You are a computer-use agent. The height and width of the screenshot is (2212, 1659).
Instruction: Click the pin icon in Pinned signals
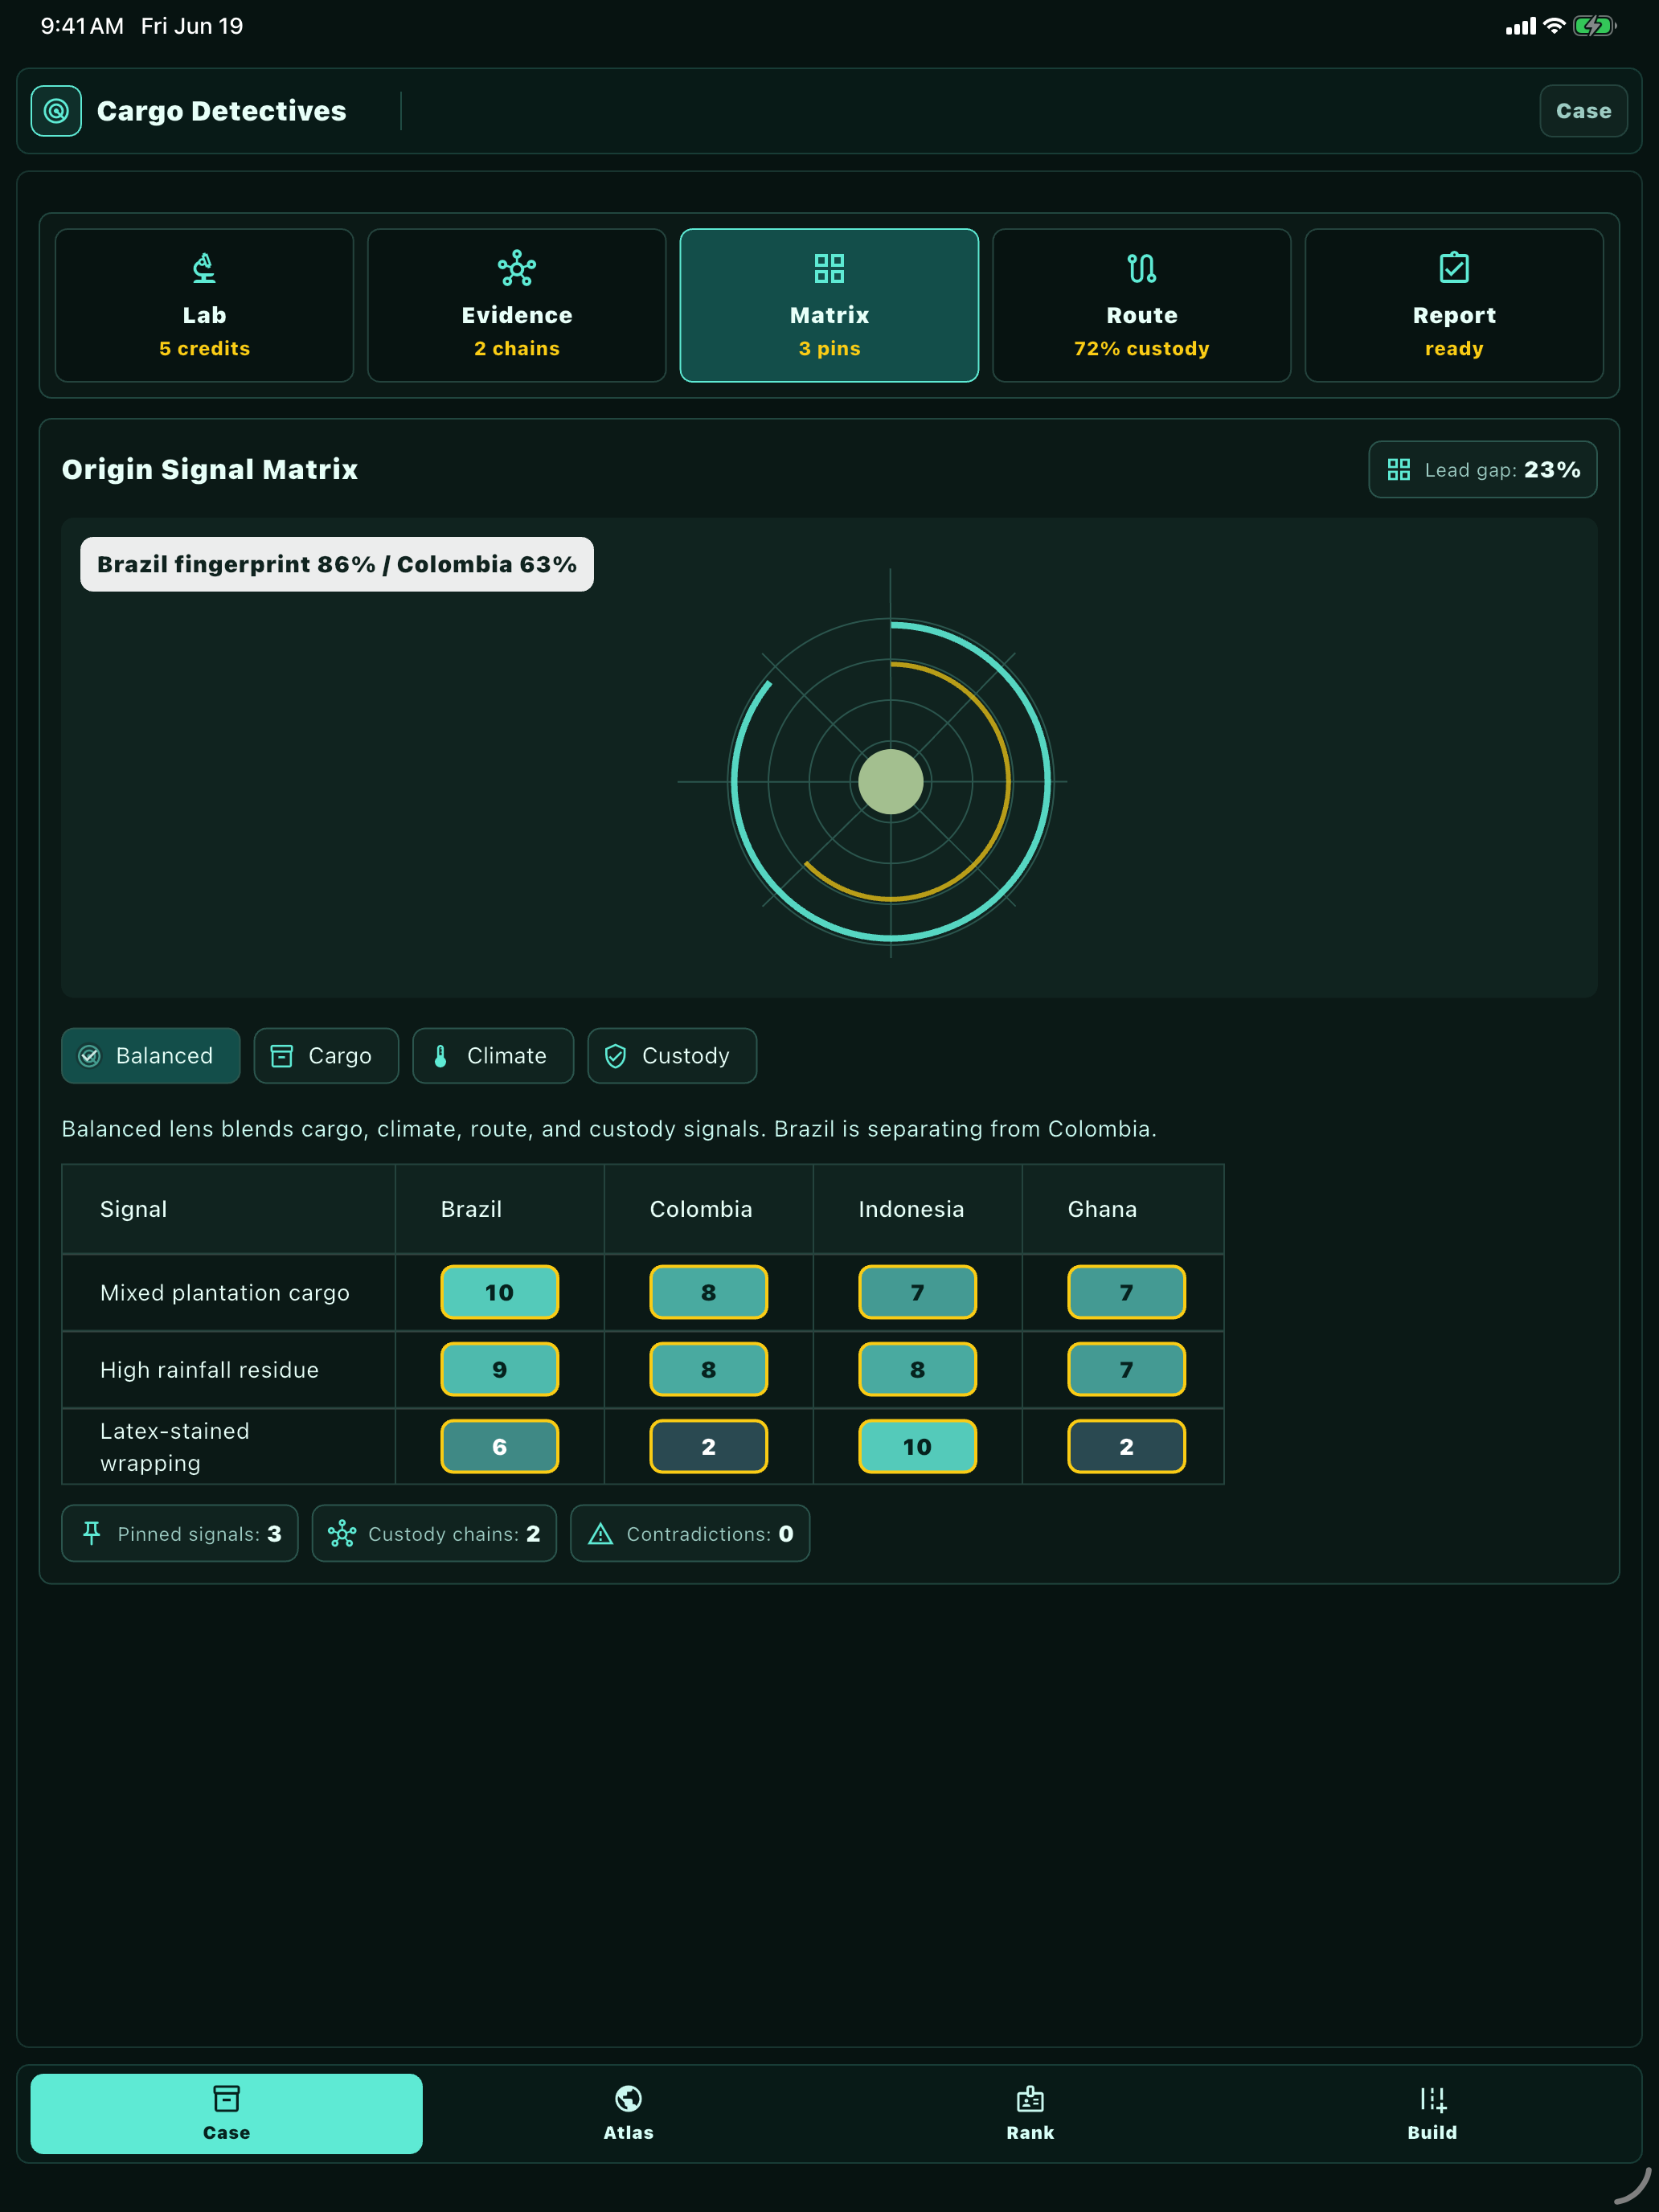(x=92, y=1533)
